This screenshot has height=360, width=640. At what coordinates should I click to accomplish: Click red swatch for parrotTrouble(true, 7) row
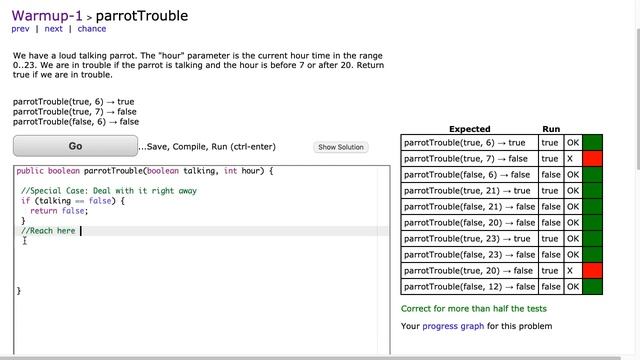pyautogui.click(x=592, y=159)
